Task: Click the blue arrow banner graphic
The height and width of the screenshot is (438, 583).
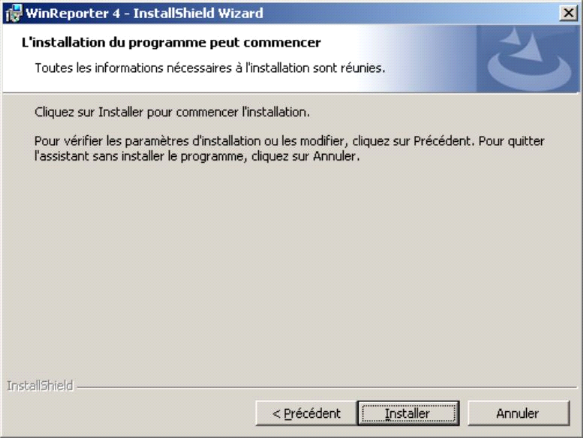Action: tap(528, 59)
